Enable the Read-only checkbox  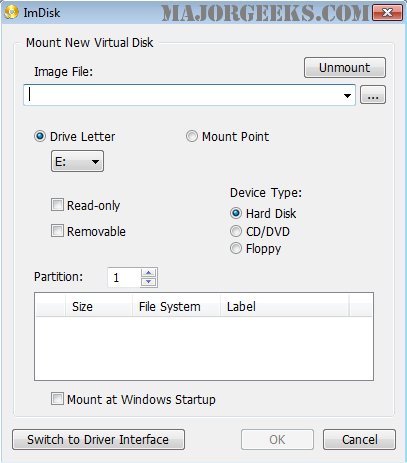click(x=57, y=205)
